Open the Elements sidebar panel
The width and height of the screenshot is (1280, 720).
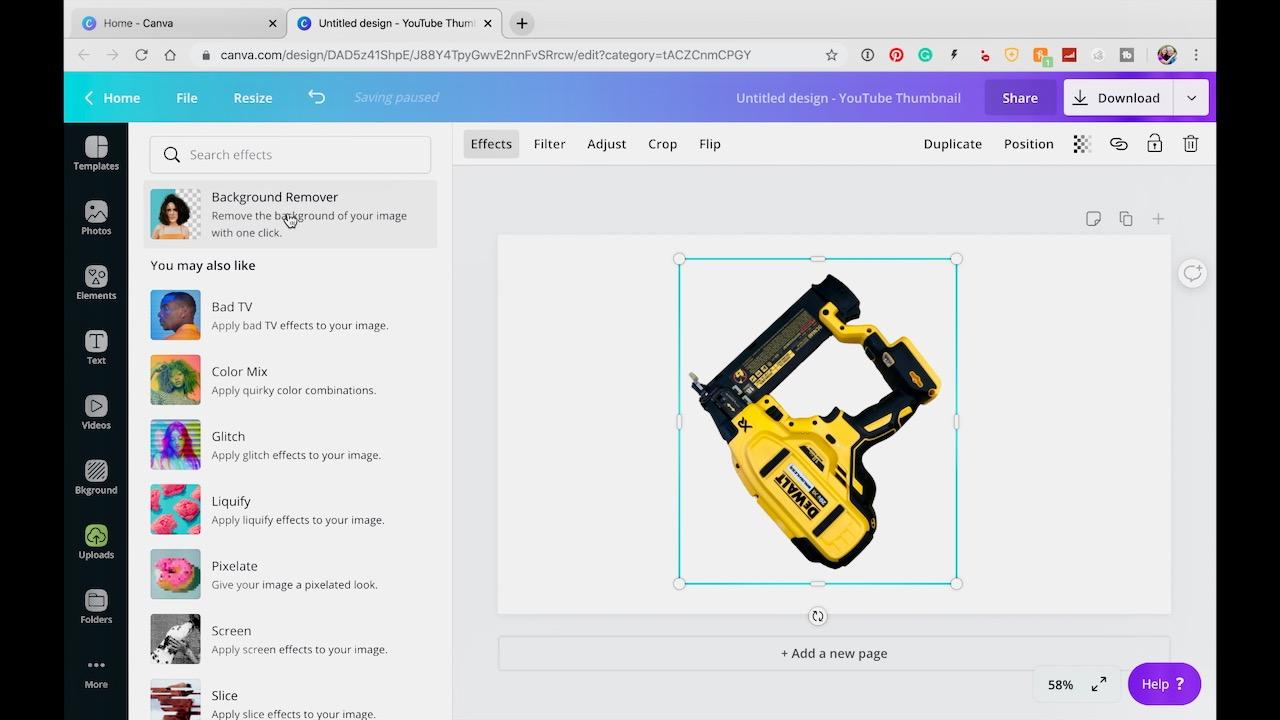95,282
